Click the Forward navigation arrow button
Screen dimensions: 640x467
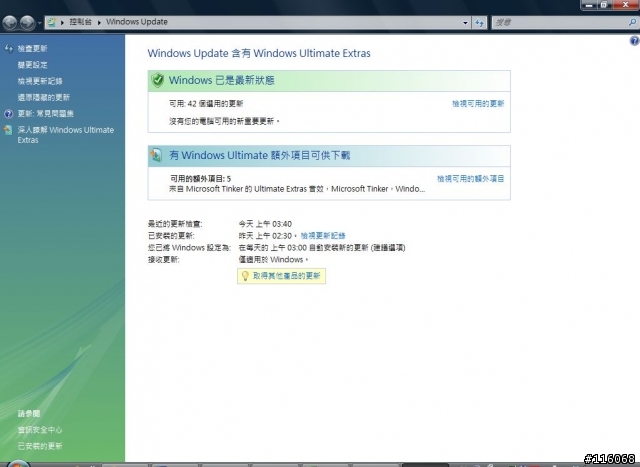click(27, 22)
